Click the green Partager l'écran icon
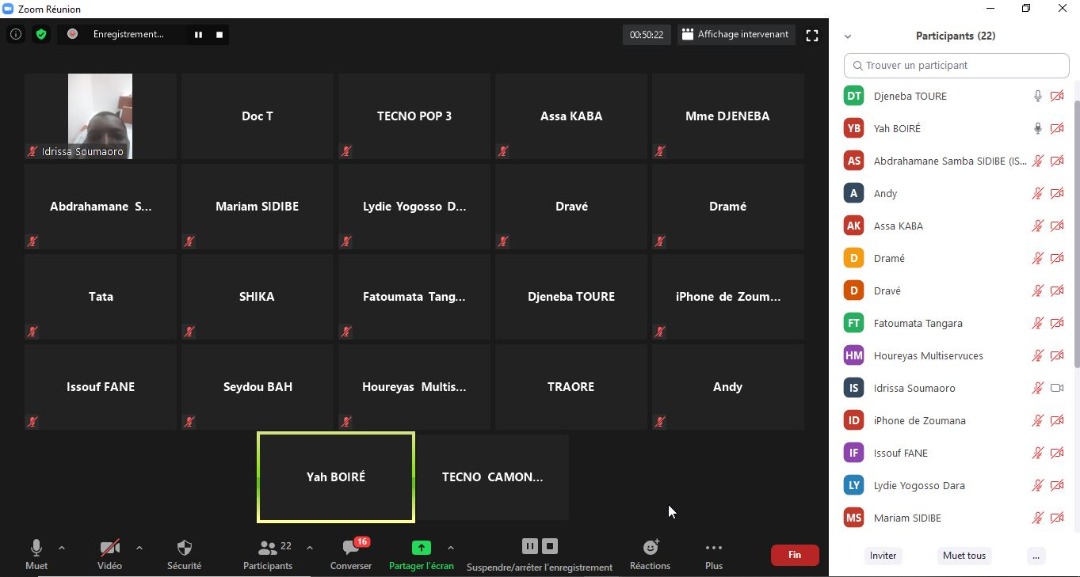1080x577 pixels. coord(421,548)
